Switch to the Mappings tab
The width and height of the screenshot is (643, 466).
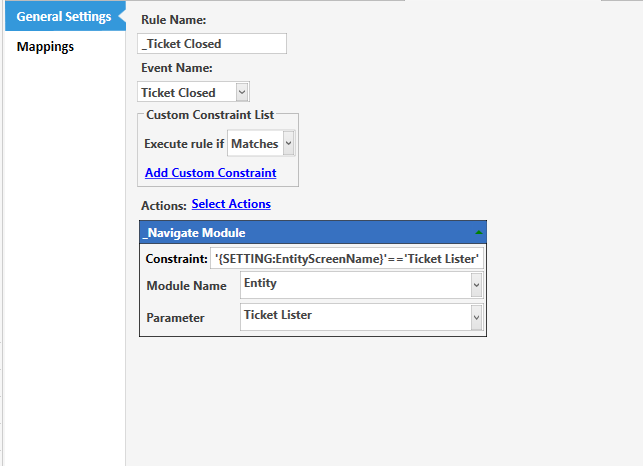[x=45, y=46]
